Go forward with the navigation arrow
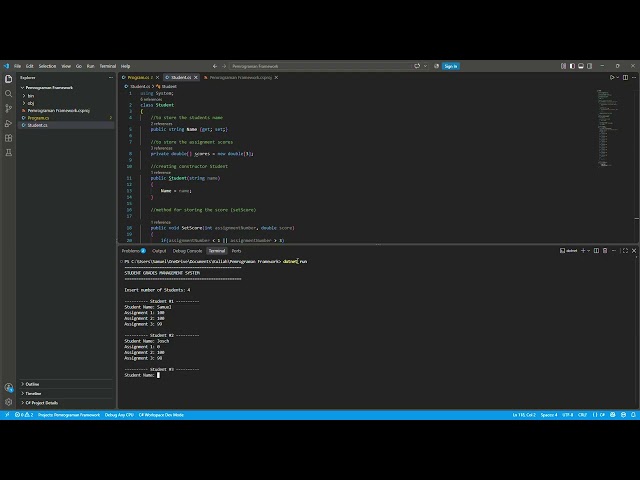This screenshot has width=640, height=480. [224, 66]
